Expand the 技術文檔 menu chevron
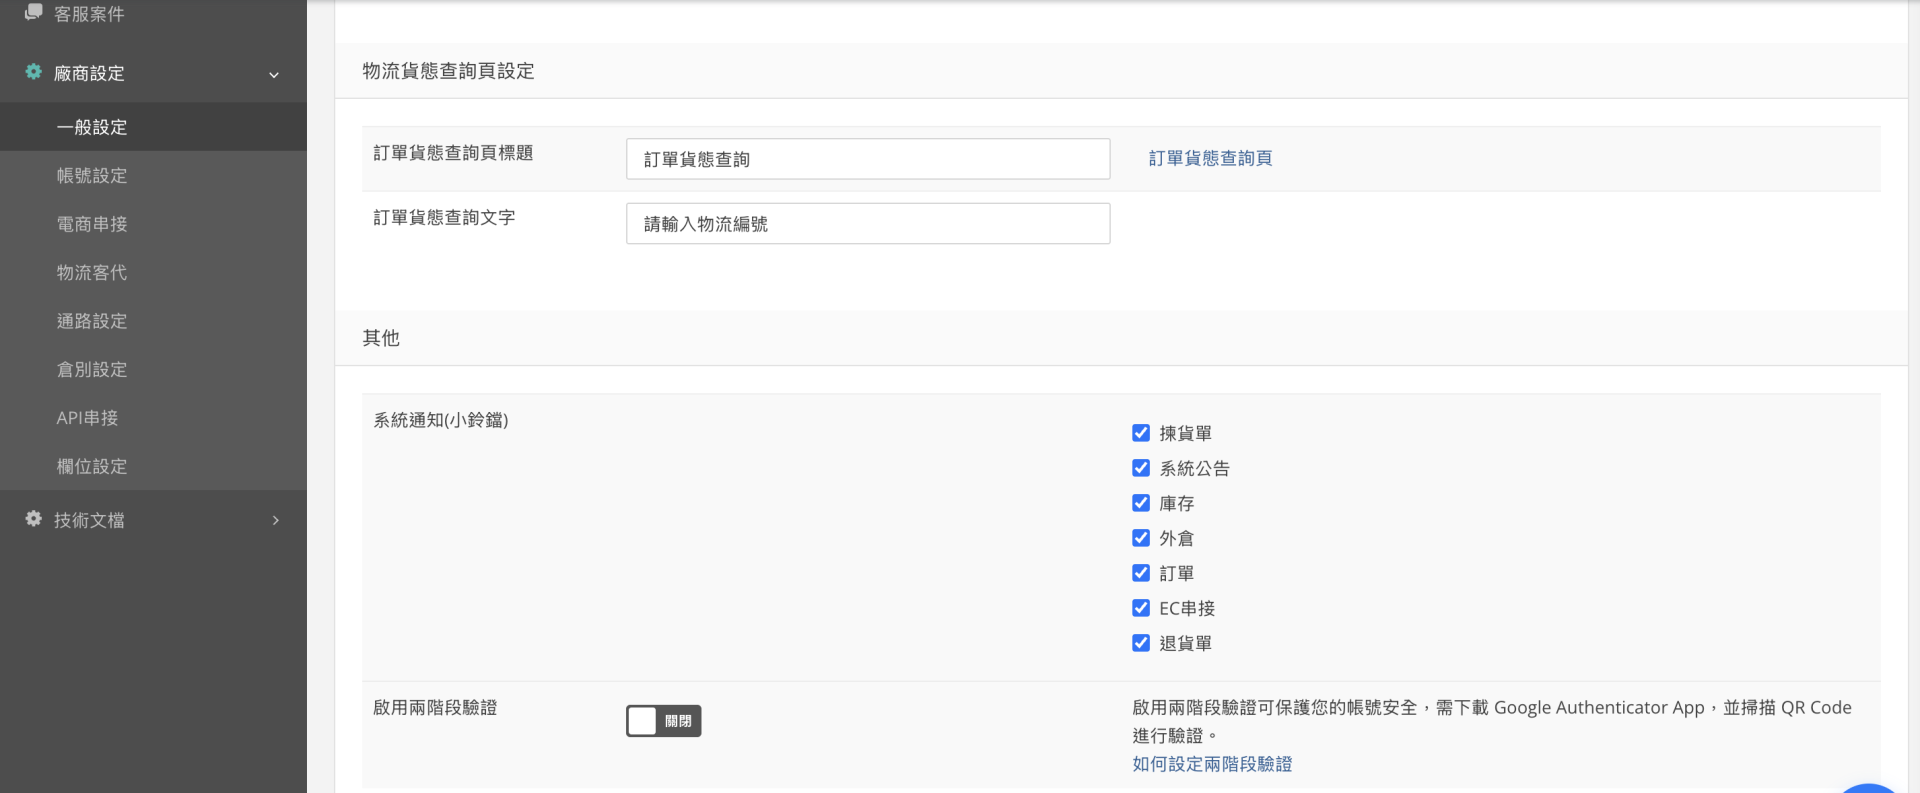 [x=275, y=521]
